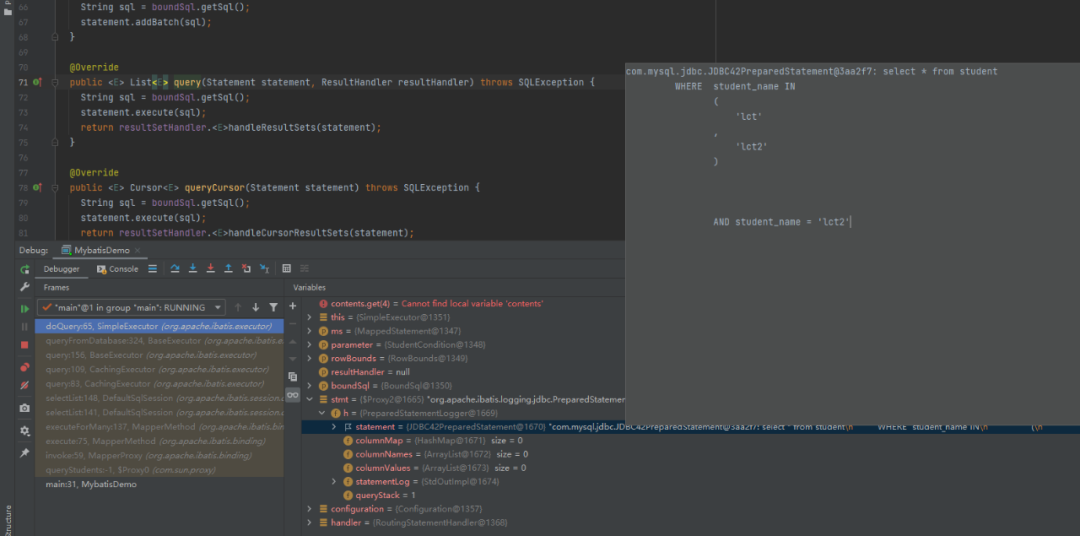Viewport: 1080px width, 536px height.
Task: Click in SQL value popup after 'lct2'
Action: click(x=851, y=223)
